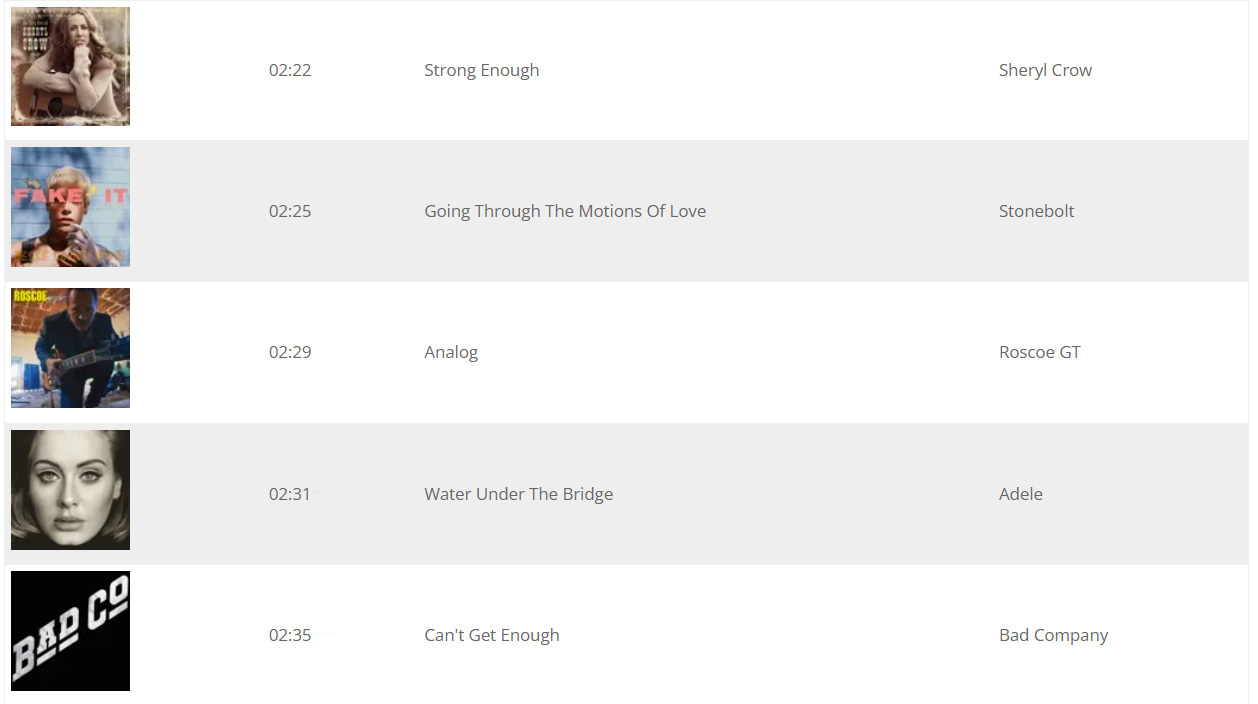Click the 02:35 play time

point(290,635)
